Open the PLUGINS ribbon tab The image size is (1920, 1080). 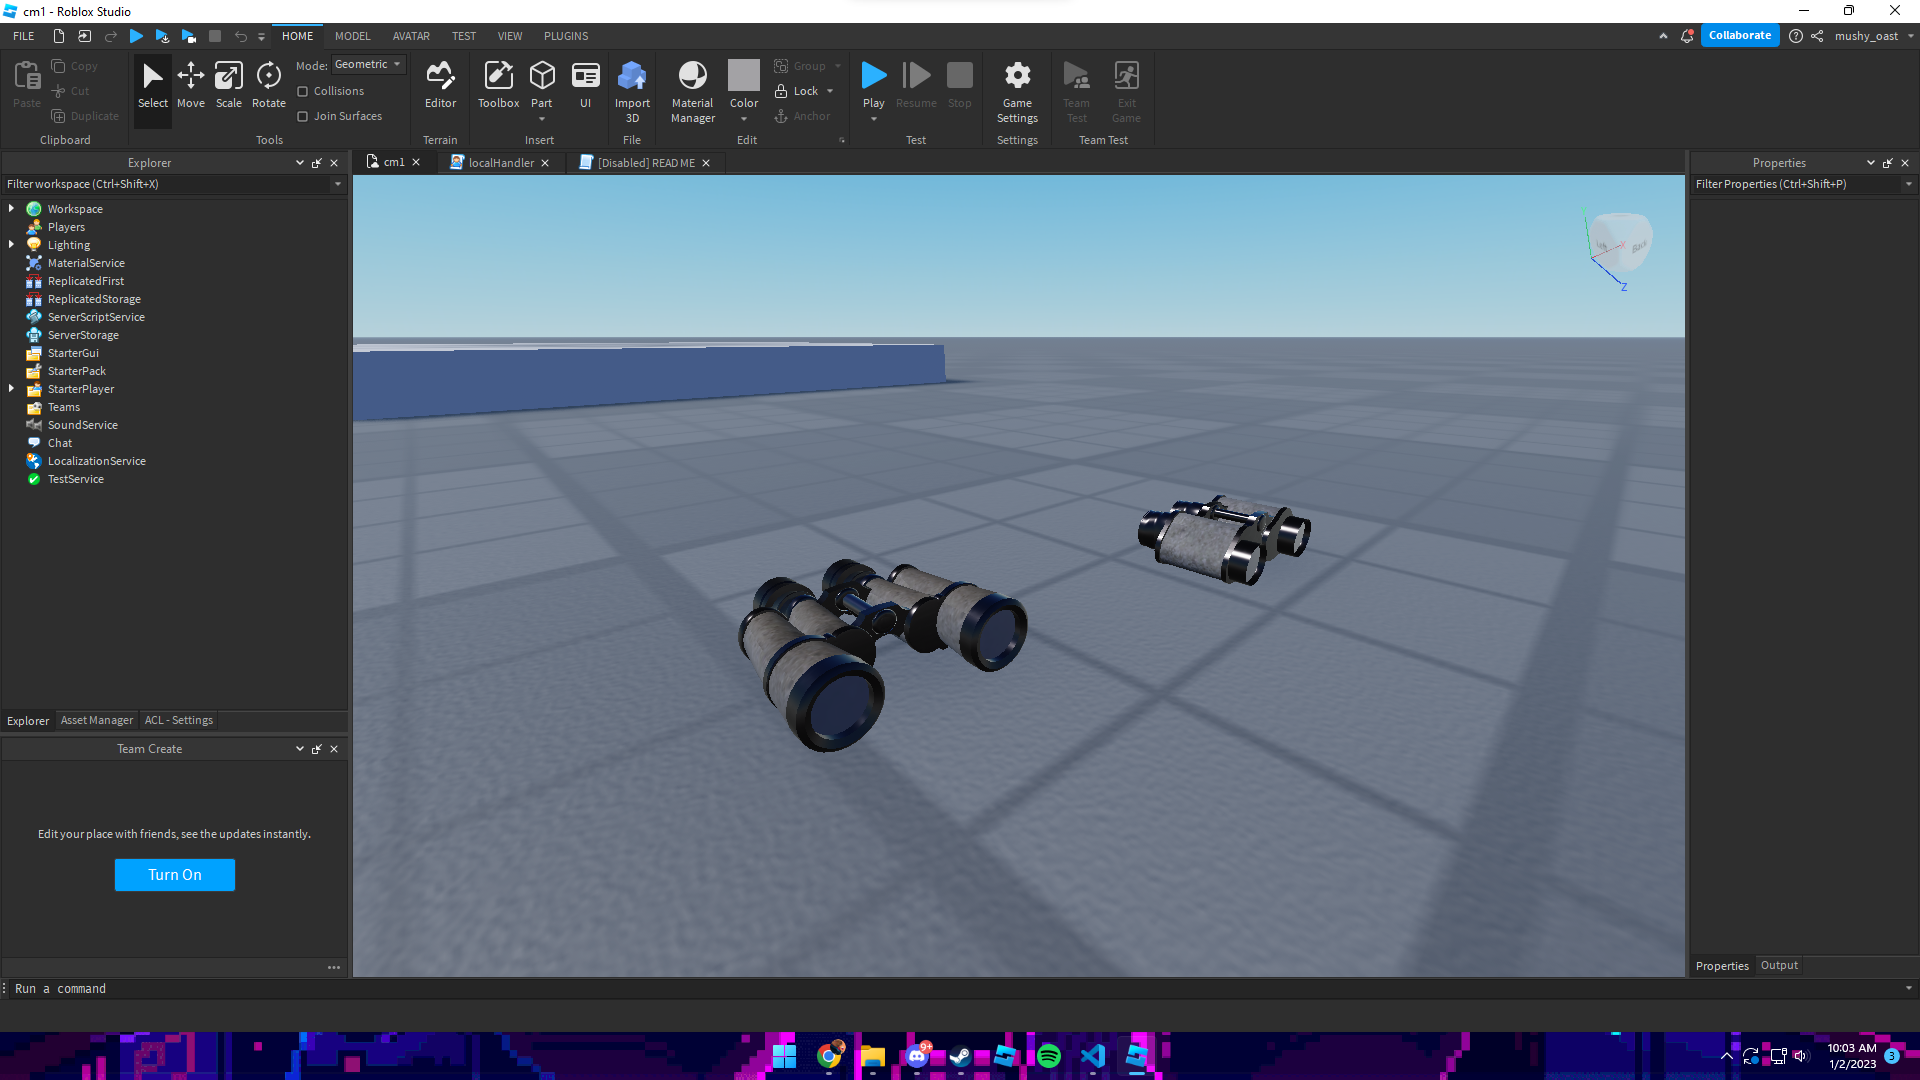point(566,36)
